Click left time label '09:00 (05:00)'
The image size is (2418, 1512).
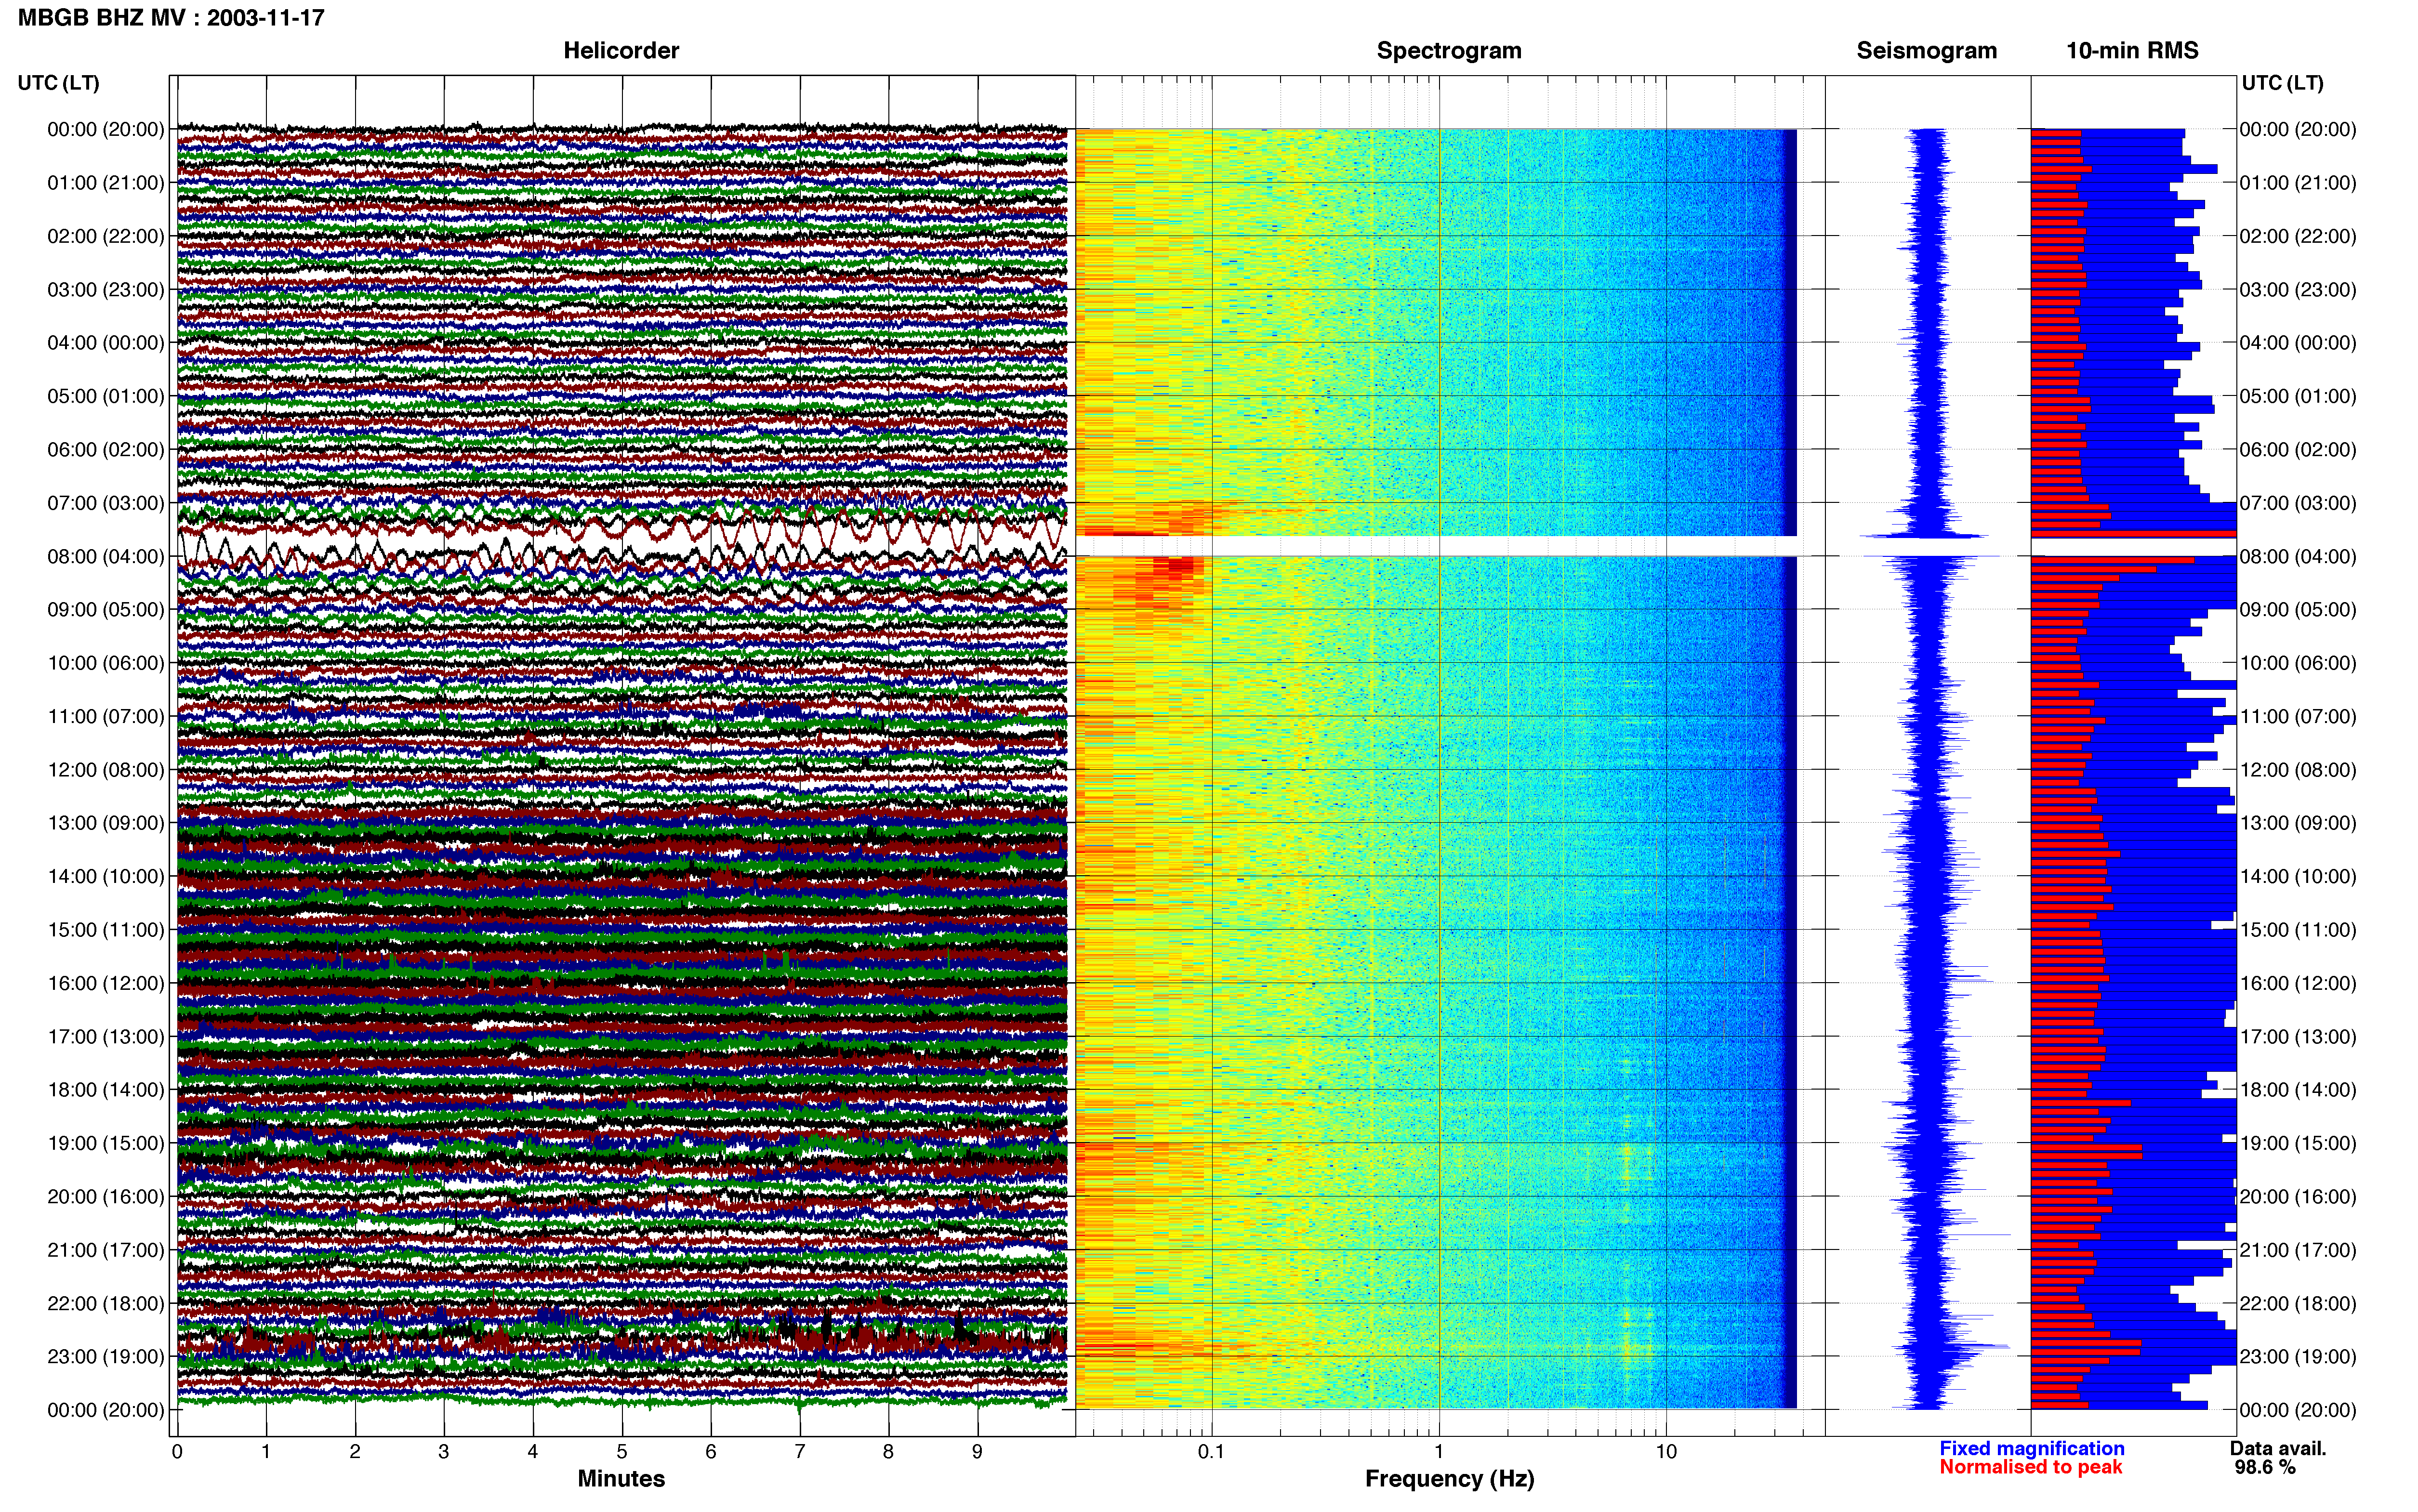click(106, 609)
